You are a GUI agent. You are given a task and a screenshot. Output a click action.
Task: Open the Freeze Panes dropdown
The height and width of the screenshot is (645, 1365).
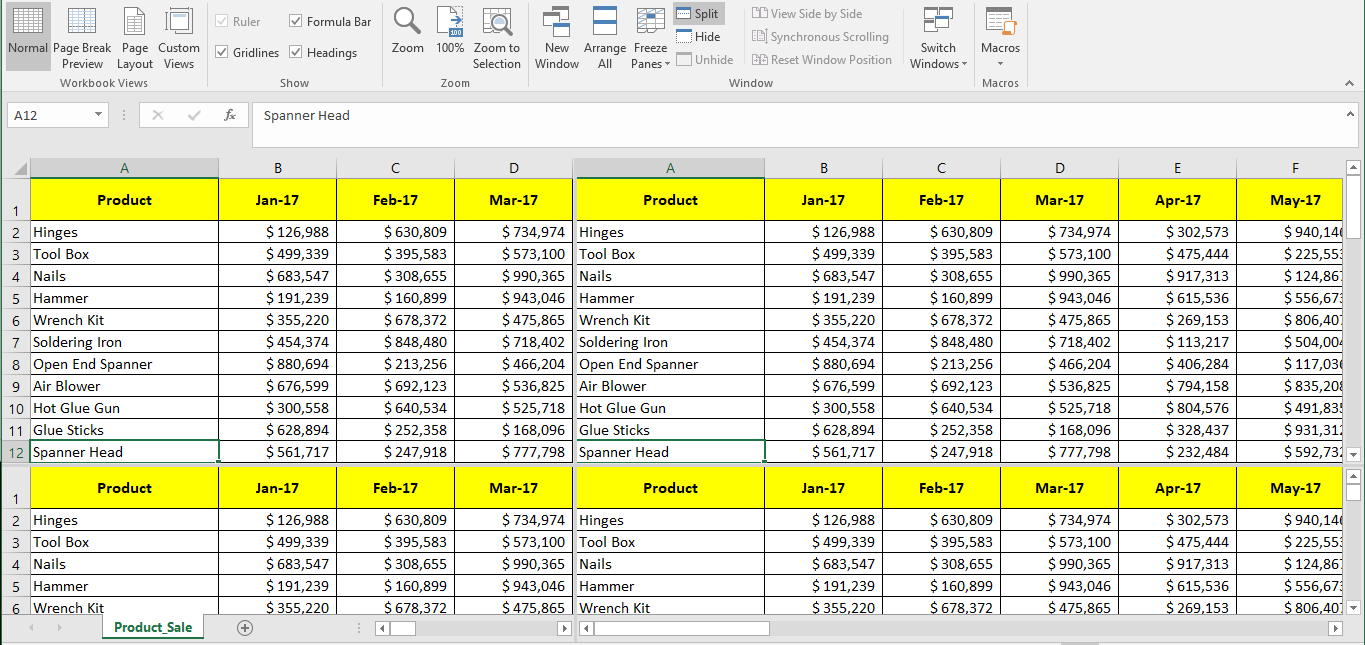(x=650, y=40)
